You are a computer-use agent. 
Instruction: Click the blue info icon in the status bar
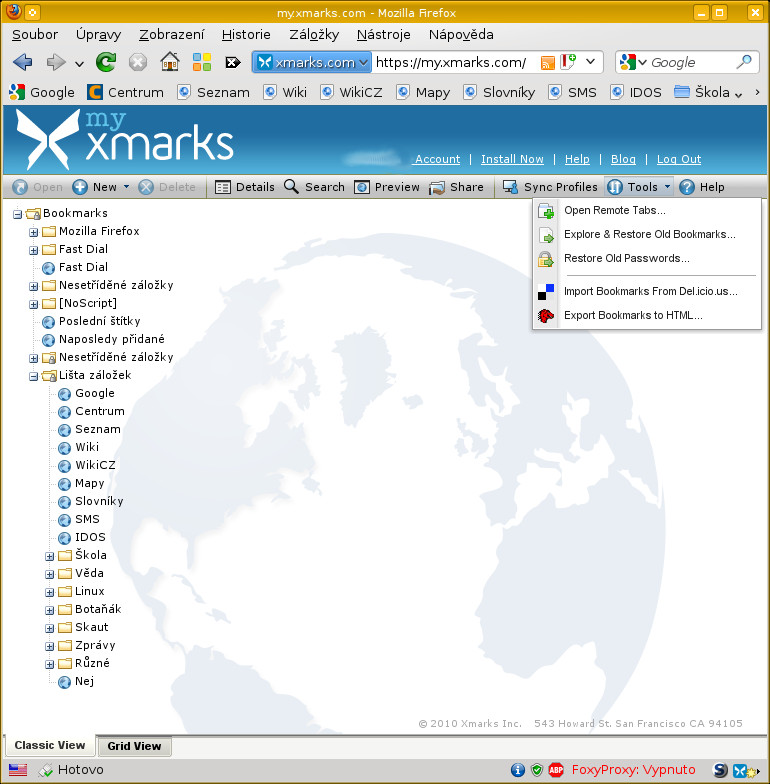[x=518, y=770]
